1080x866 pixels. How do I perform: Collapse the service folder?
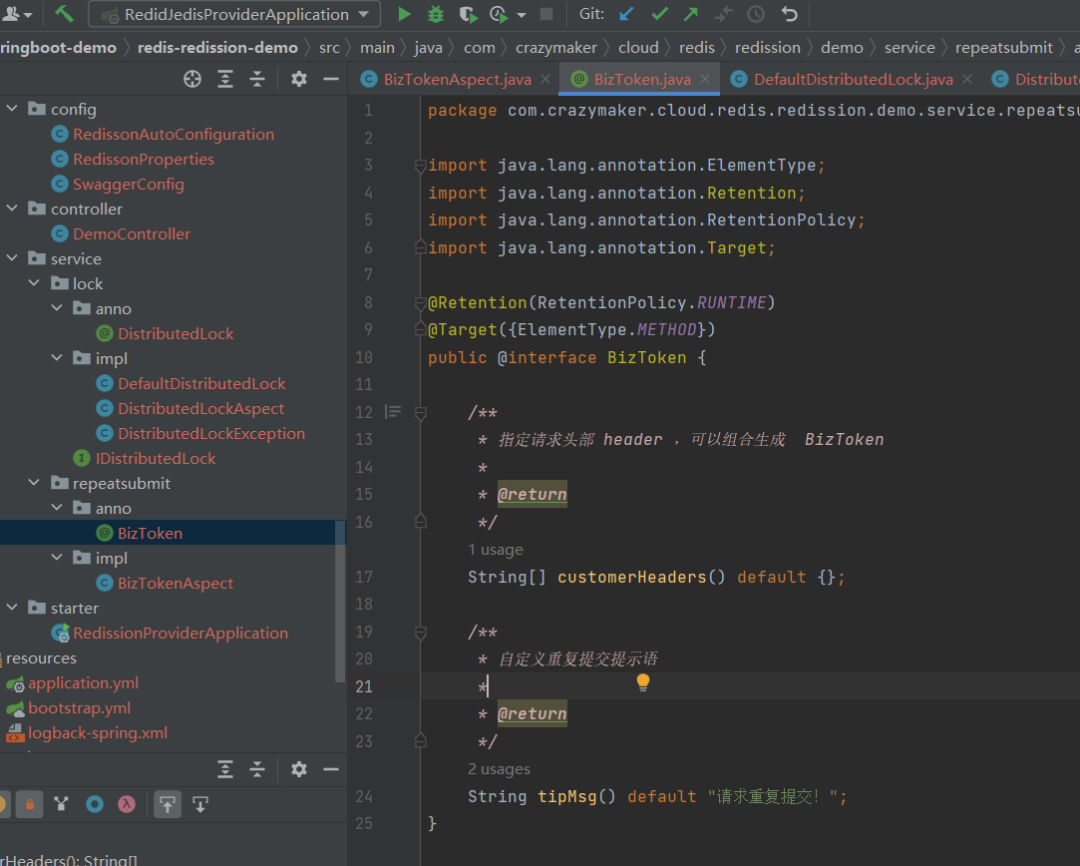click(x=12, y=258)
